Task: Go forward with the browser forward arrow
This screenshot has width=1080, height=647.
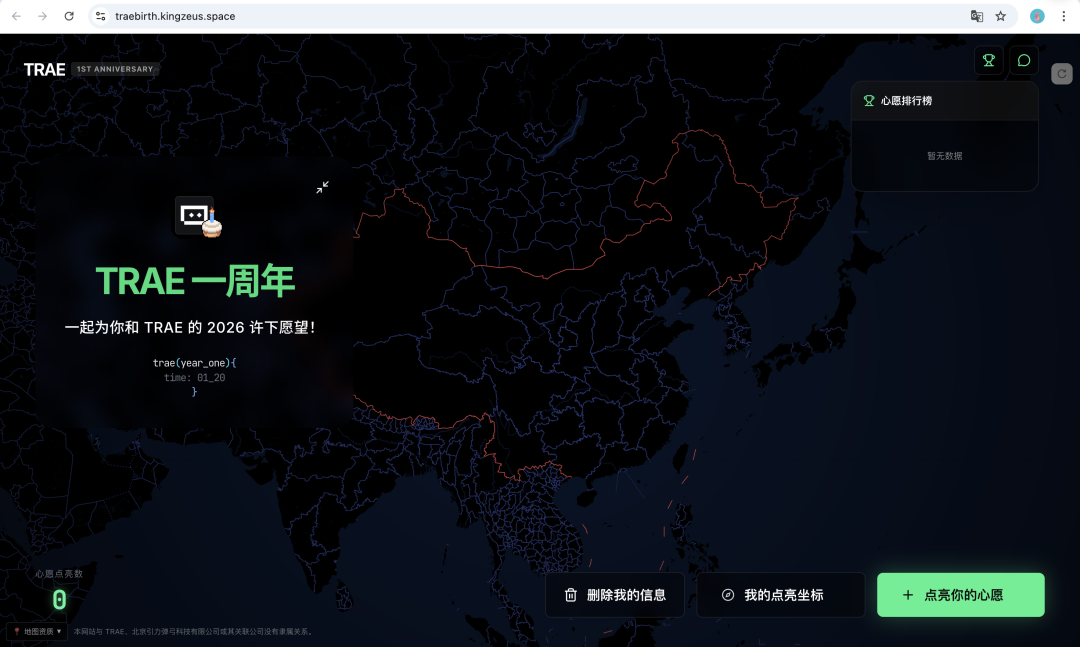Action: (43, 16)
